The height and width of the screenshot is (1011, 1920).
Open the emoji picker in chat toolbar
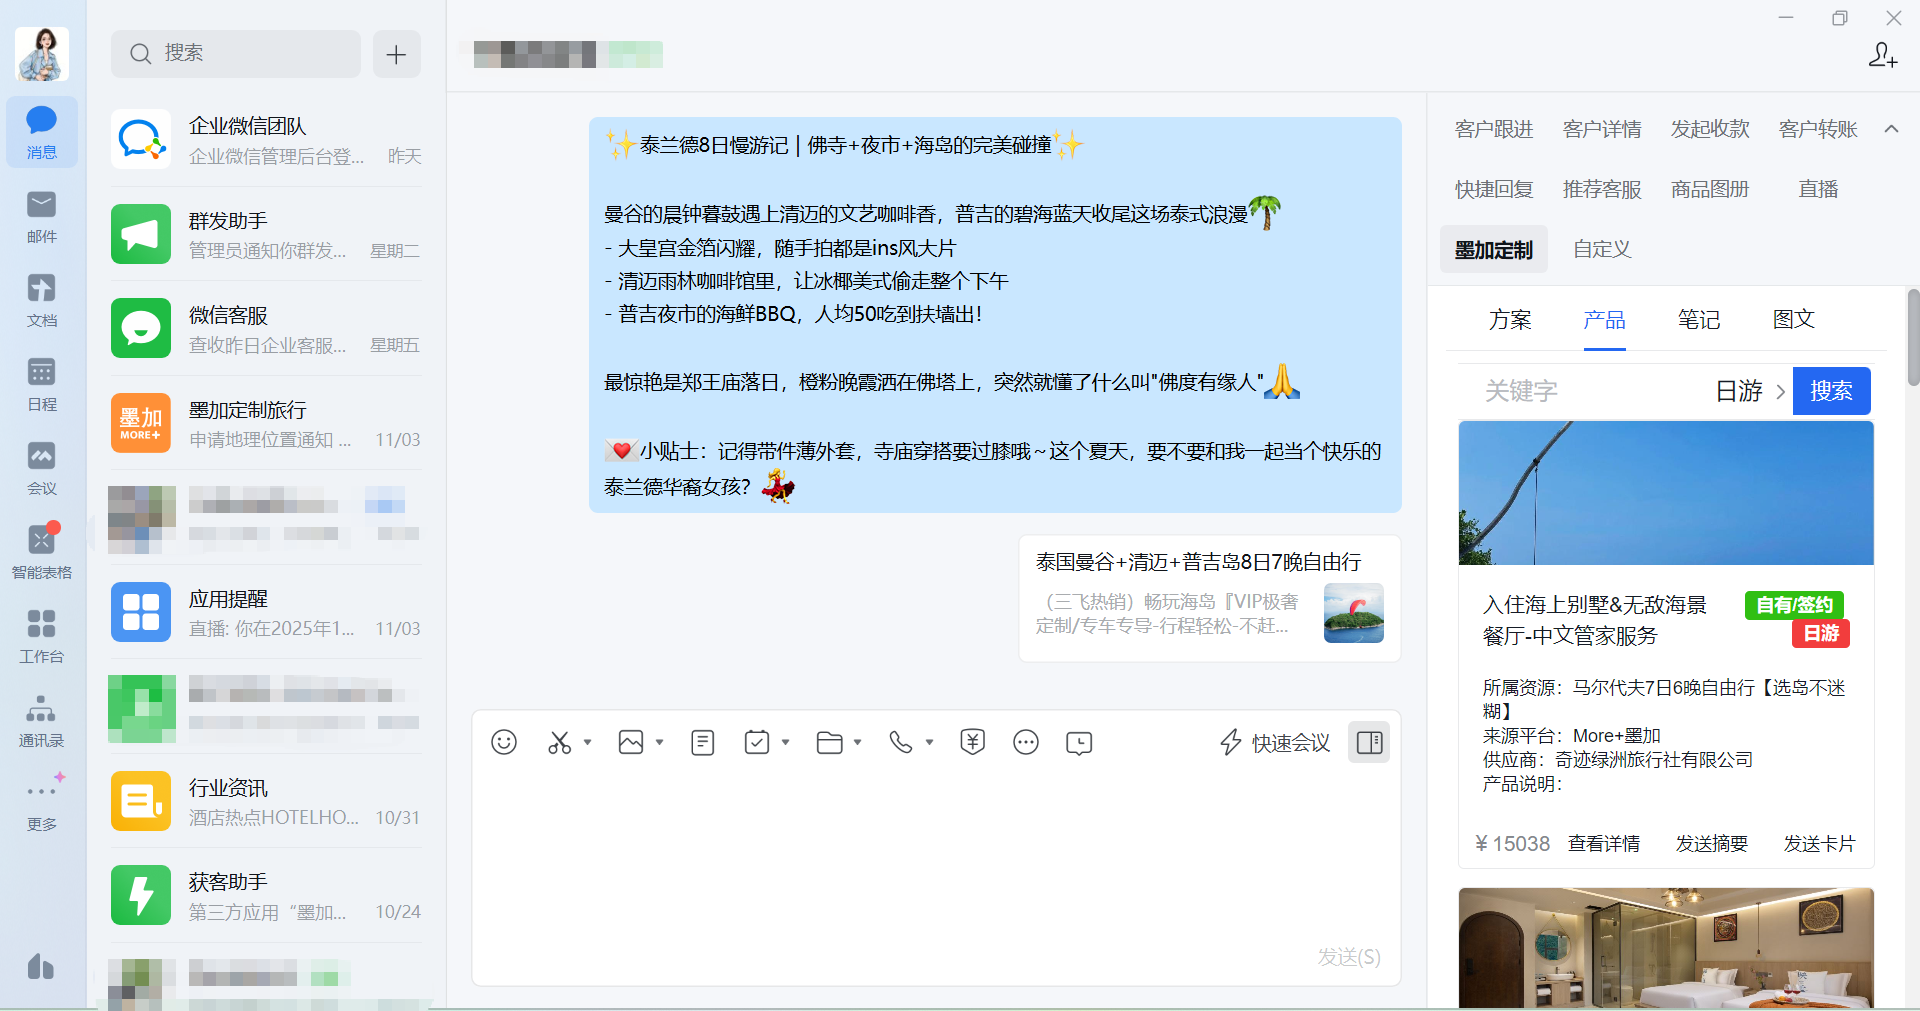(x=504, y=742)
